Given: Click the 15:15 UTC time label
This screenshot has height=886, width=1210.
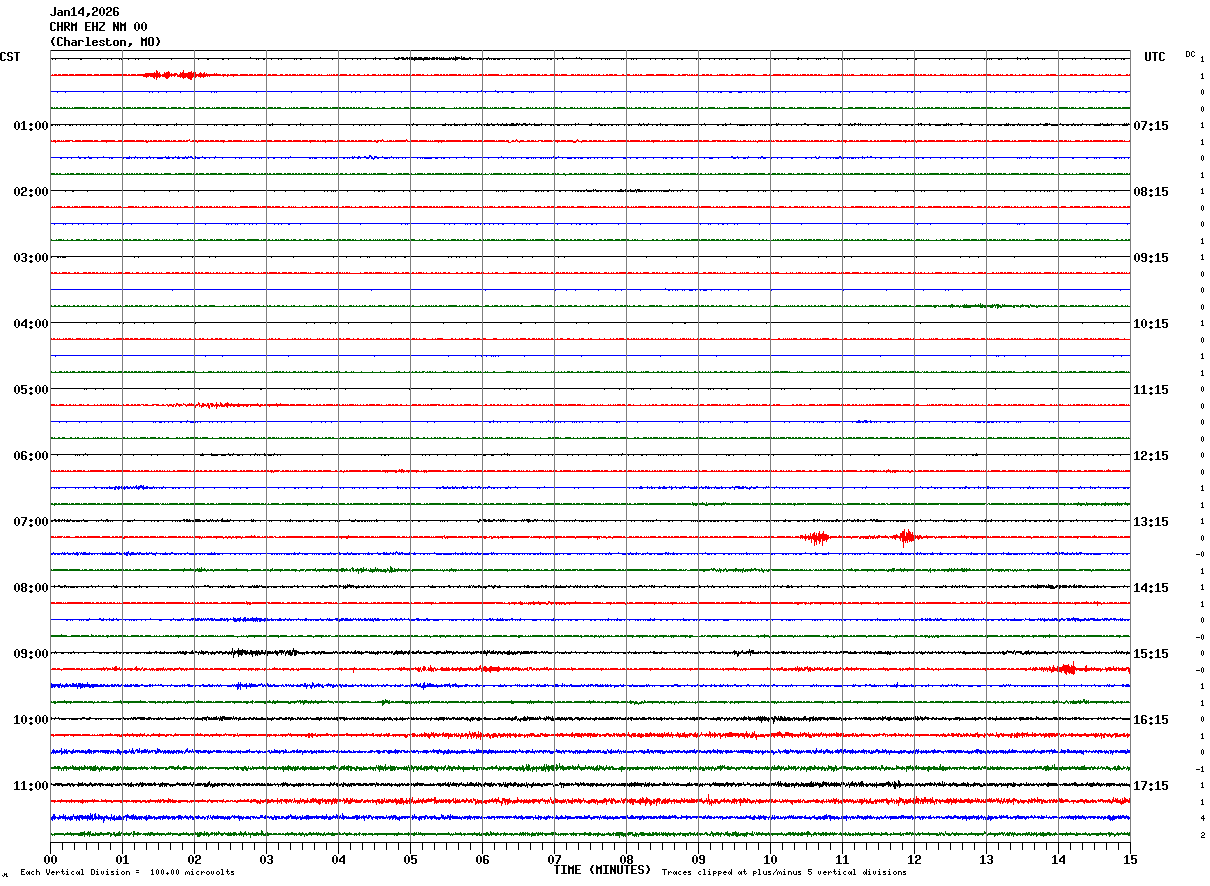Looking at the screenshot, I should pyautogui.click(x=1151, y=653).
